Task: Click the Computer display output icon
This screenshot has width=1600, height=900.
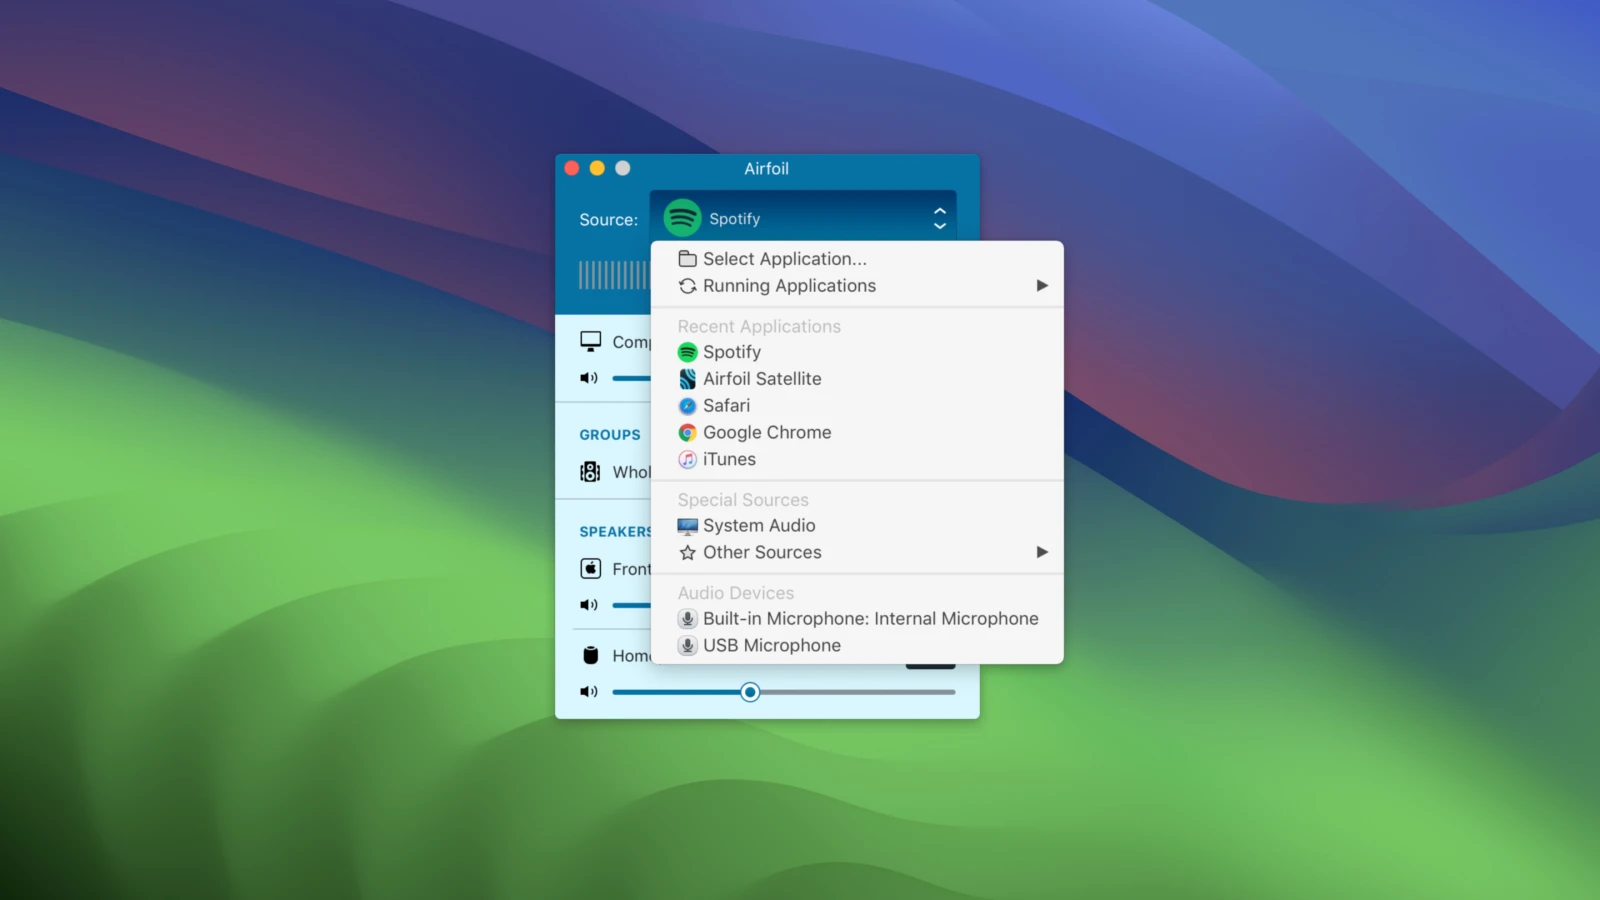Action: (591, 342)
